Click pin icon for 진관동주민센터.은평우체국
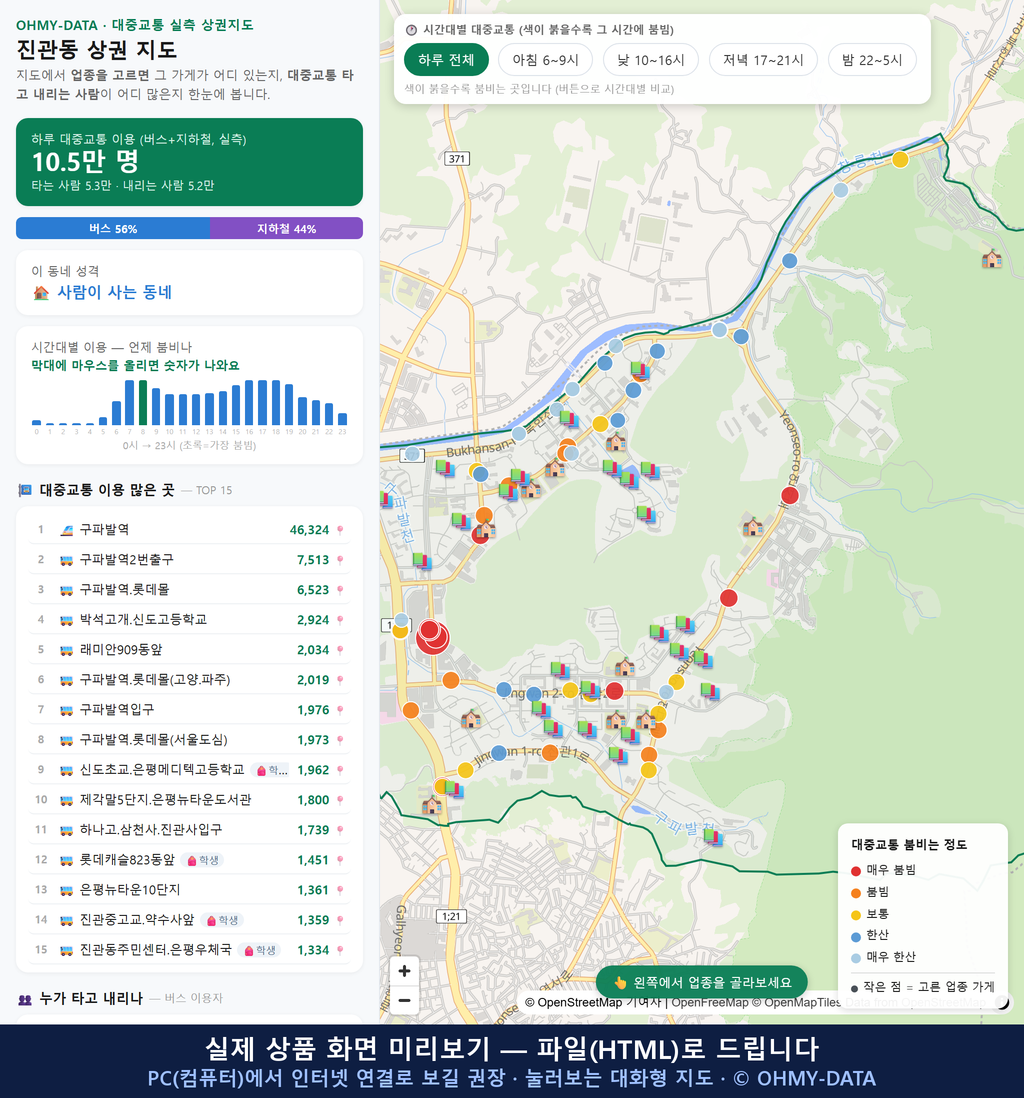Viewport: 1024px width, 1098px height. click(340, 950)
